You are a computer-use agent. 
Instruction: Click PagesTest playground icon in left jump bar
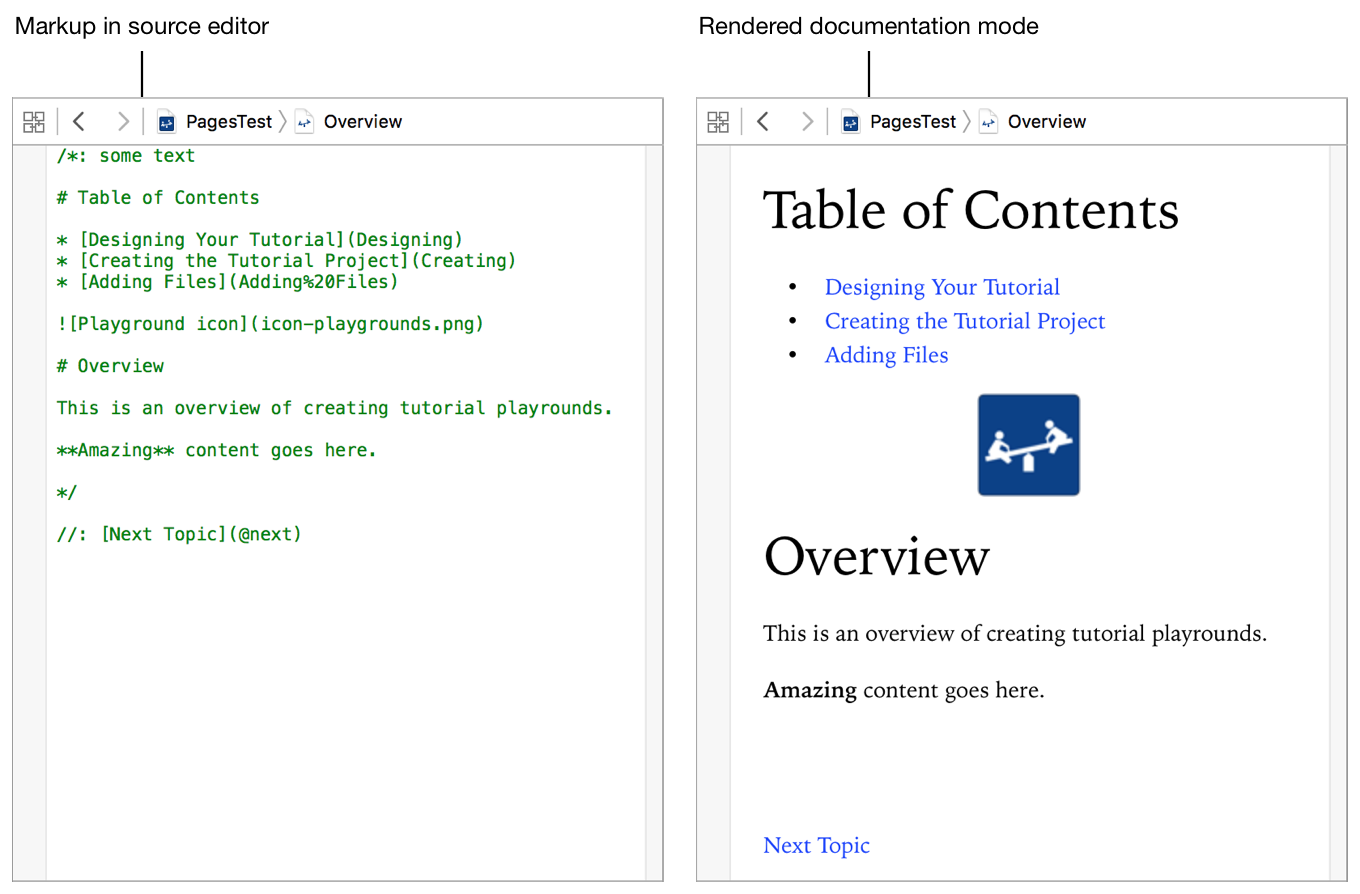[x=167, y=122]
